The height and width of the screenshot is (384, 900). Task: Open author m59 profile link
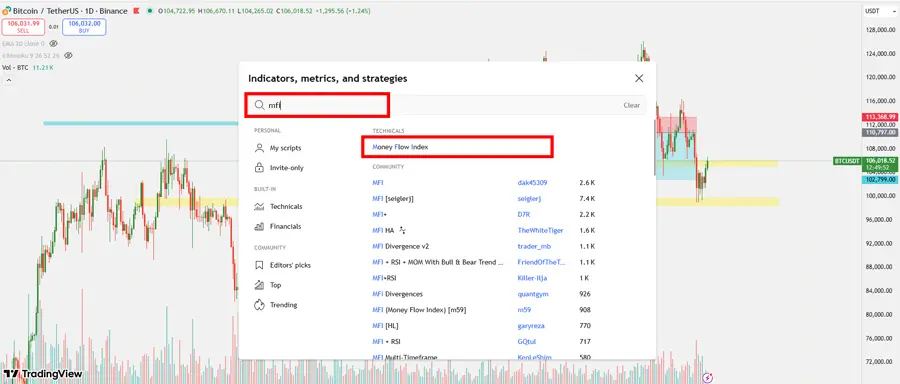point(523,310)
